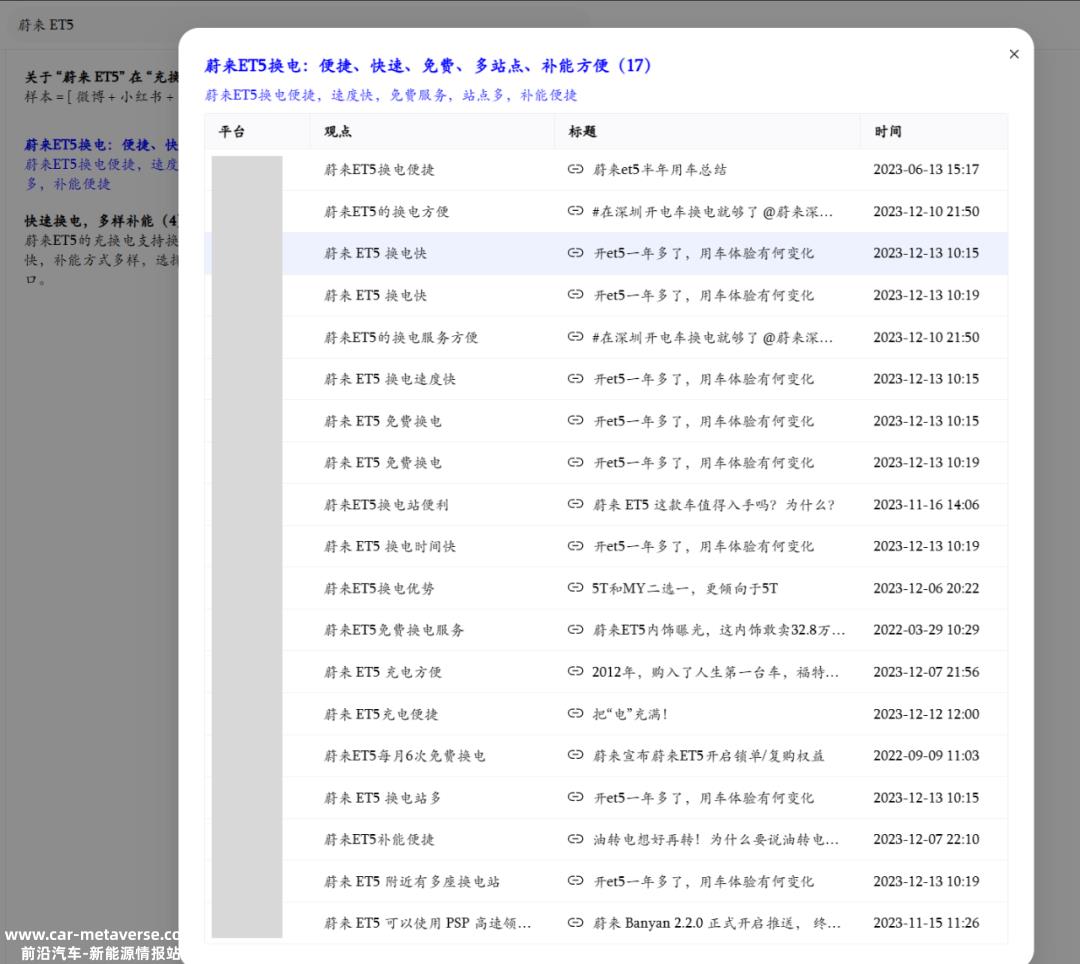Viewport: 1080px width, 964px height.
Task: Click viewpoint cell 蔚来 ET5 可以使用 PSP 高速领
Action: point(427,923)
